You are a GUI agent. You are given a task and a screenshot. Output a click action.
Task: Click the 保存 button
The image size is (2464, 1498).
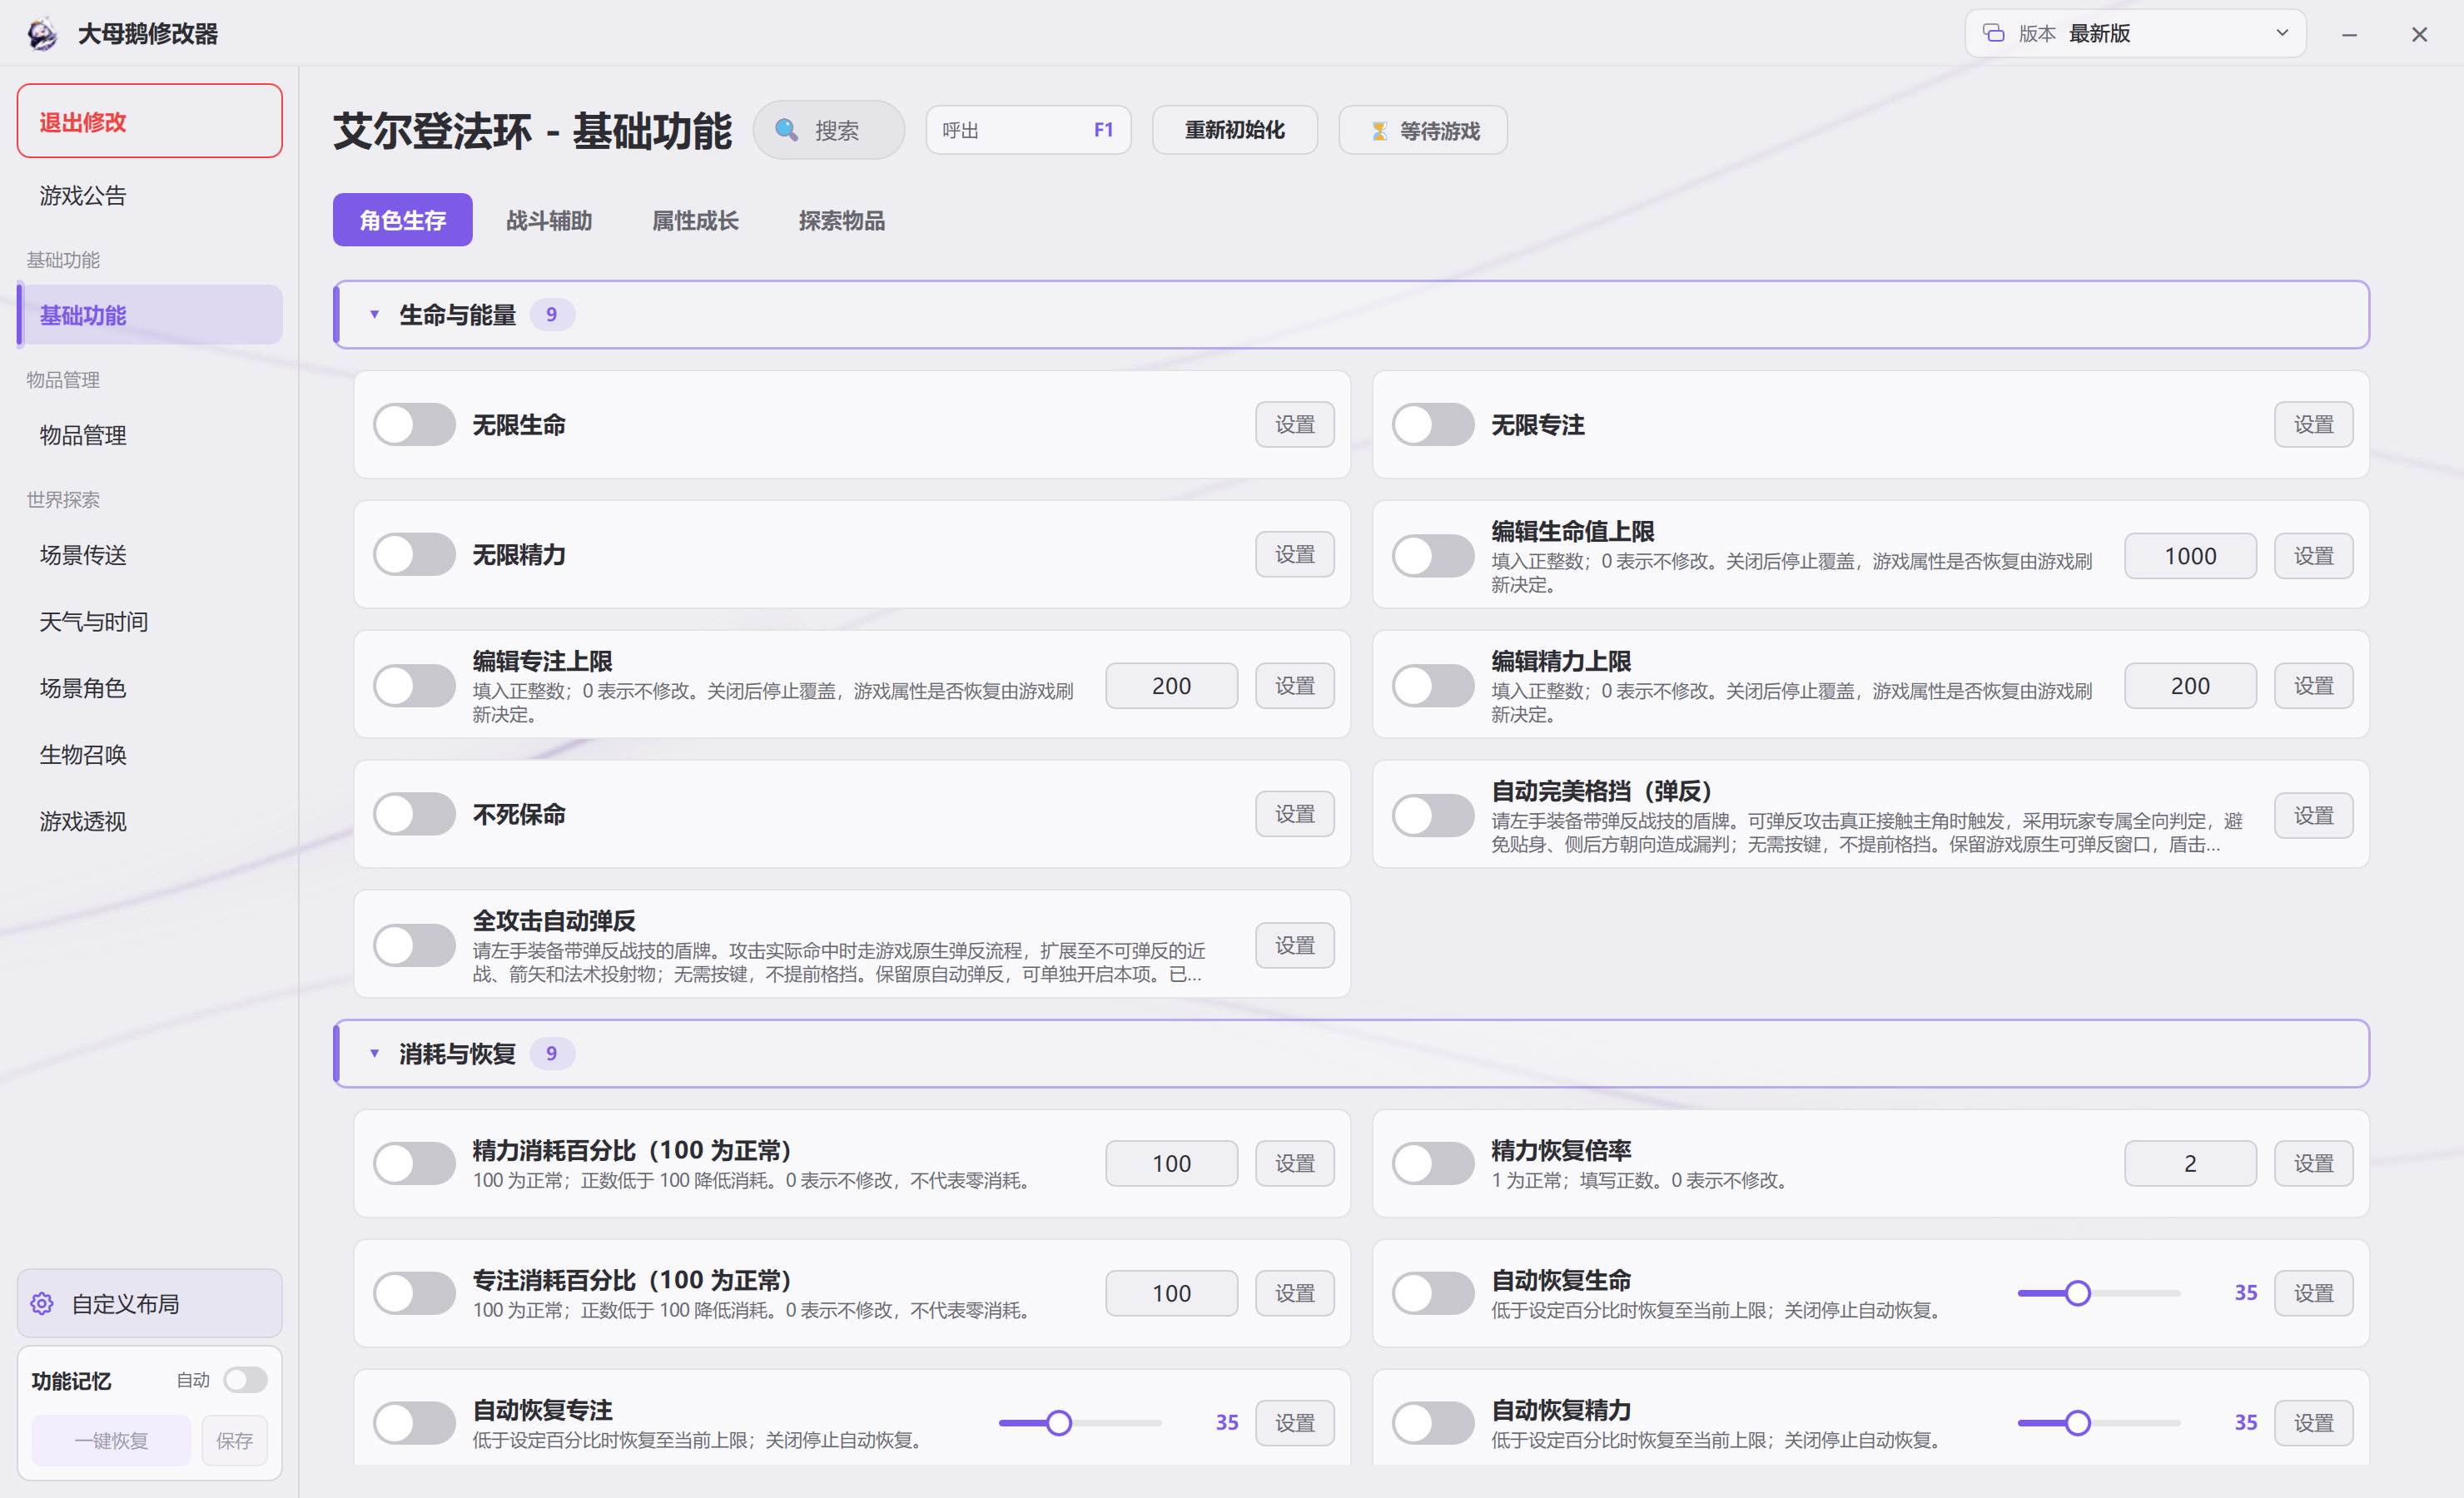(x=234, y=1440)
